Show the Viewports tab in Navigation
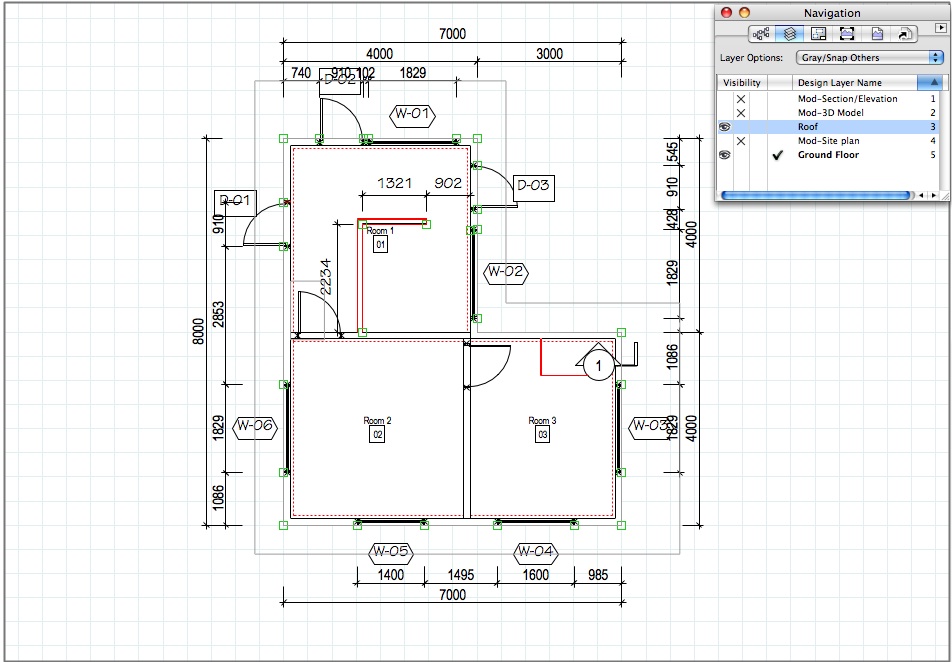 tap(847, 34)
